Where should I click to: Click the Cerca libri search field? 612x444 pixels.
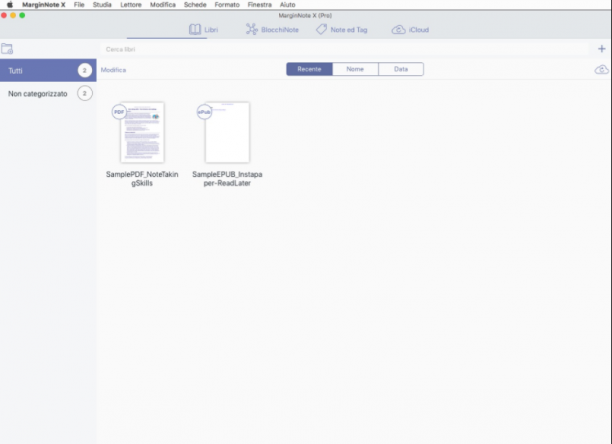(344, 49)
